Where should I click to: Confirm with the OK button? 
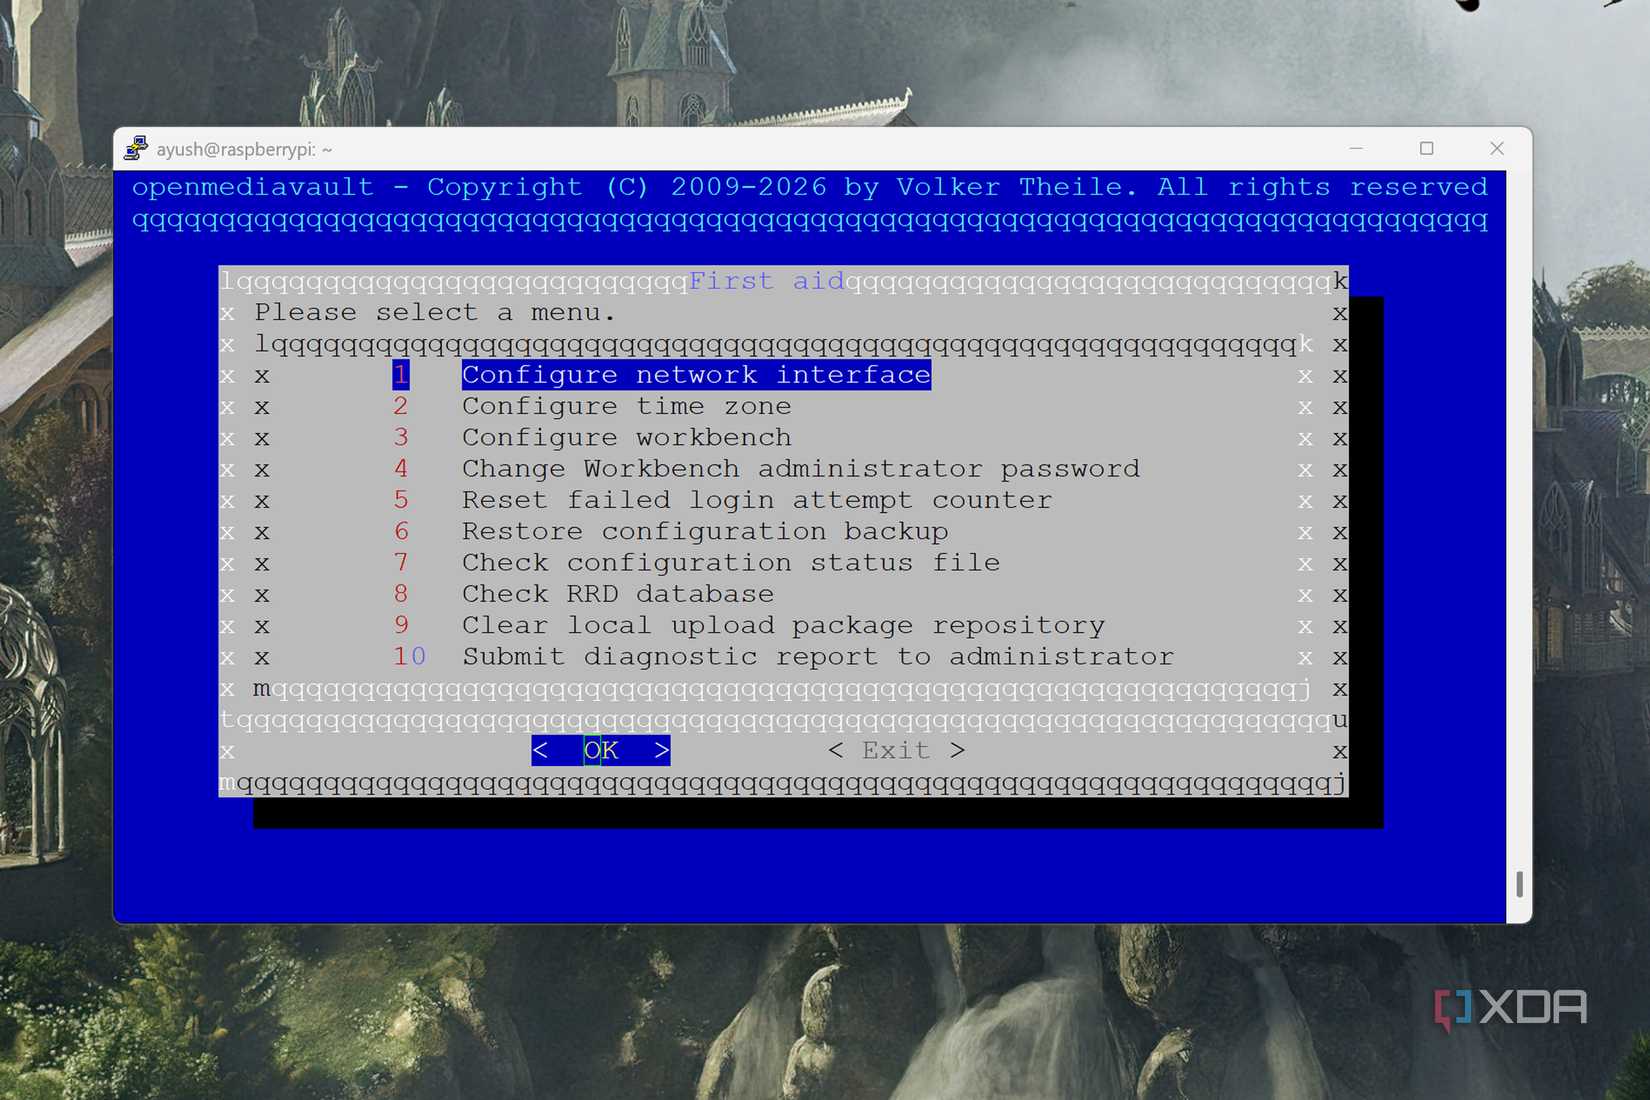point(601,750)
